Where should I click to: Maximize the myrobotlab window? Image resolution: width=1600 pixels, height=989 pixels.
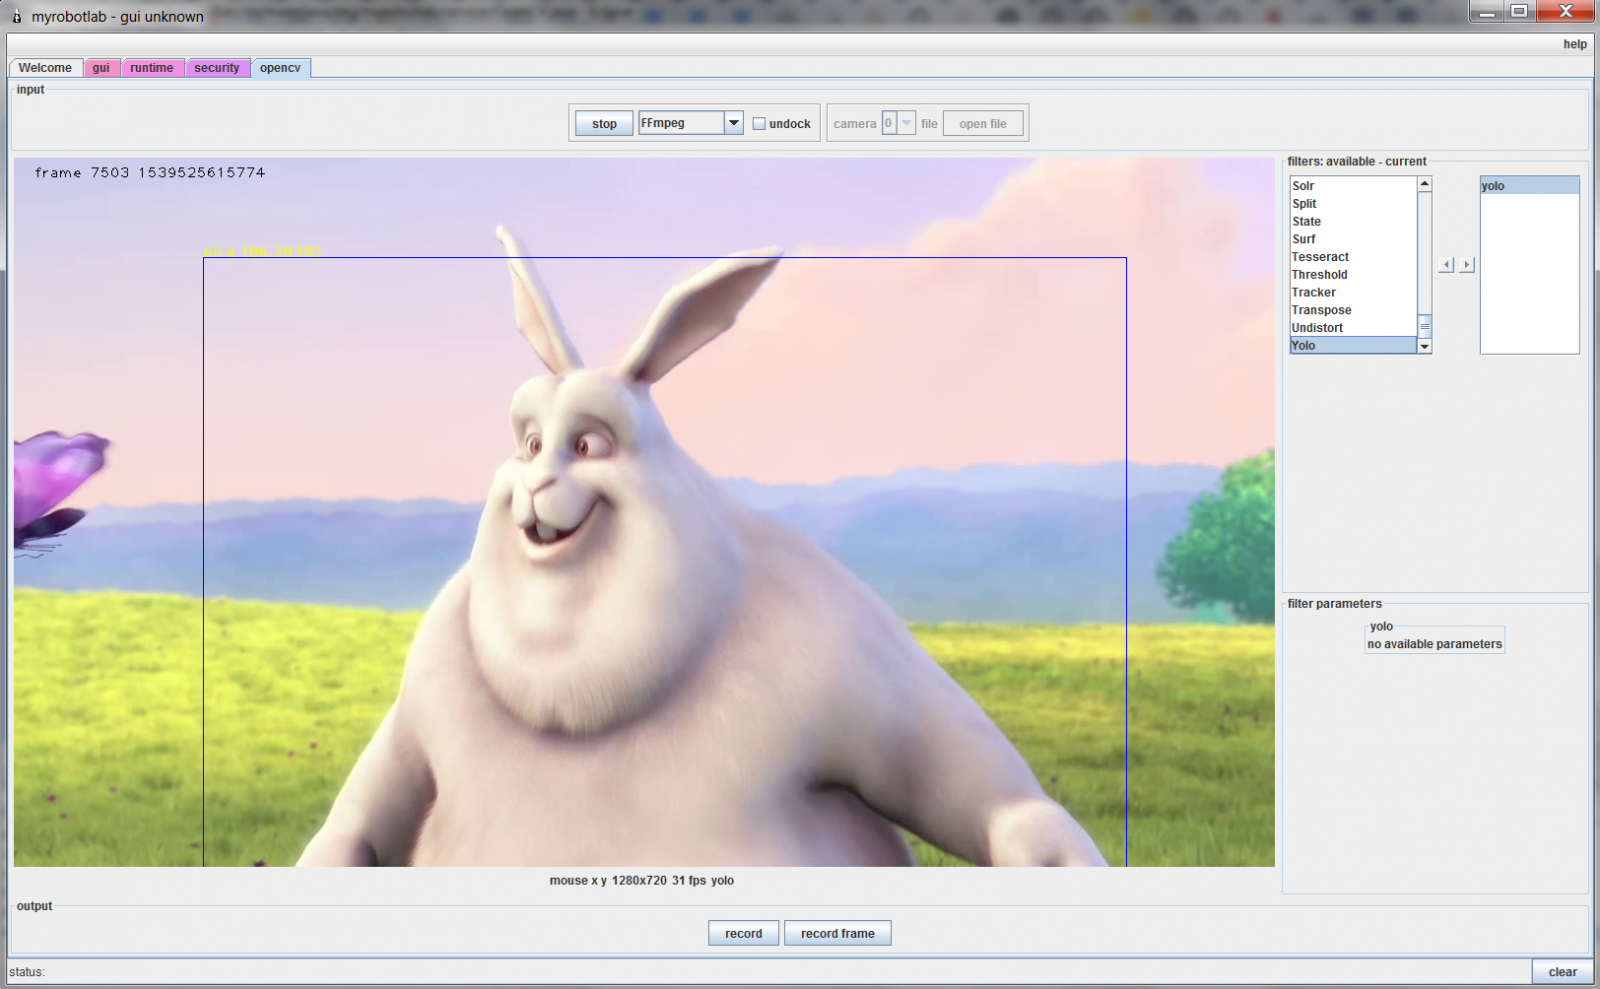click(x=1519, y=11)
